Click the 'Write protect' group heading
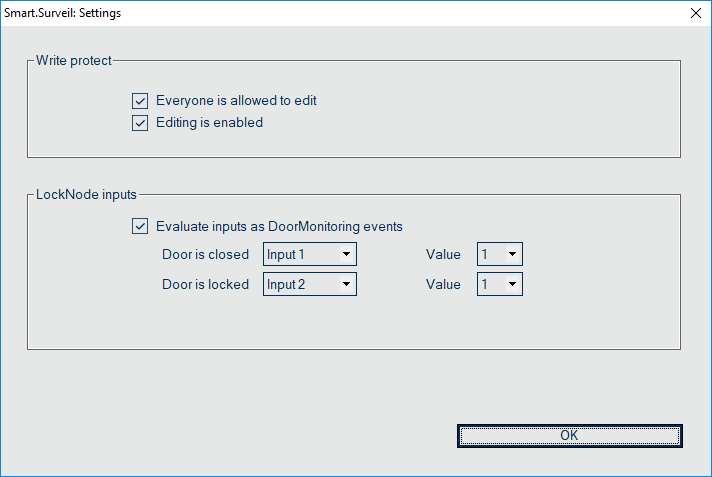712x477 pixels. [x=74, y=61]
